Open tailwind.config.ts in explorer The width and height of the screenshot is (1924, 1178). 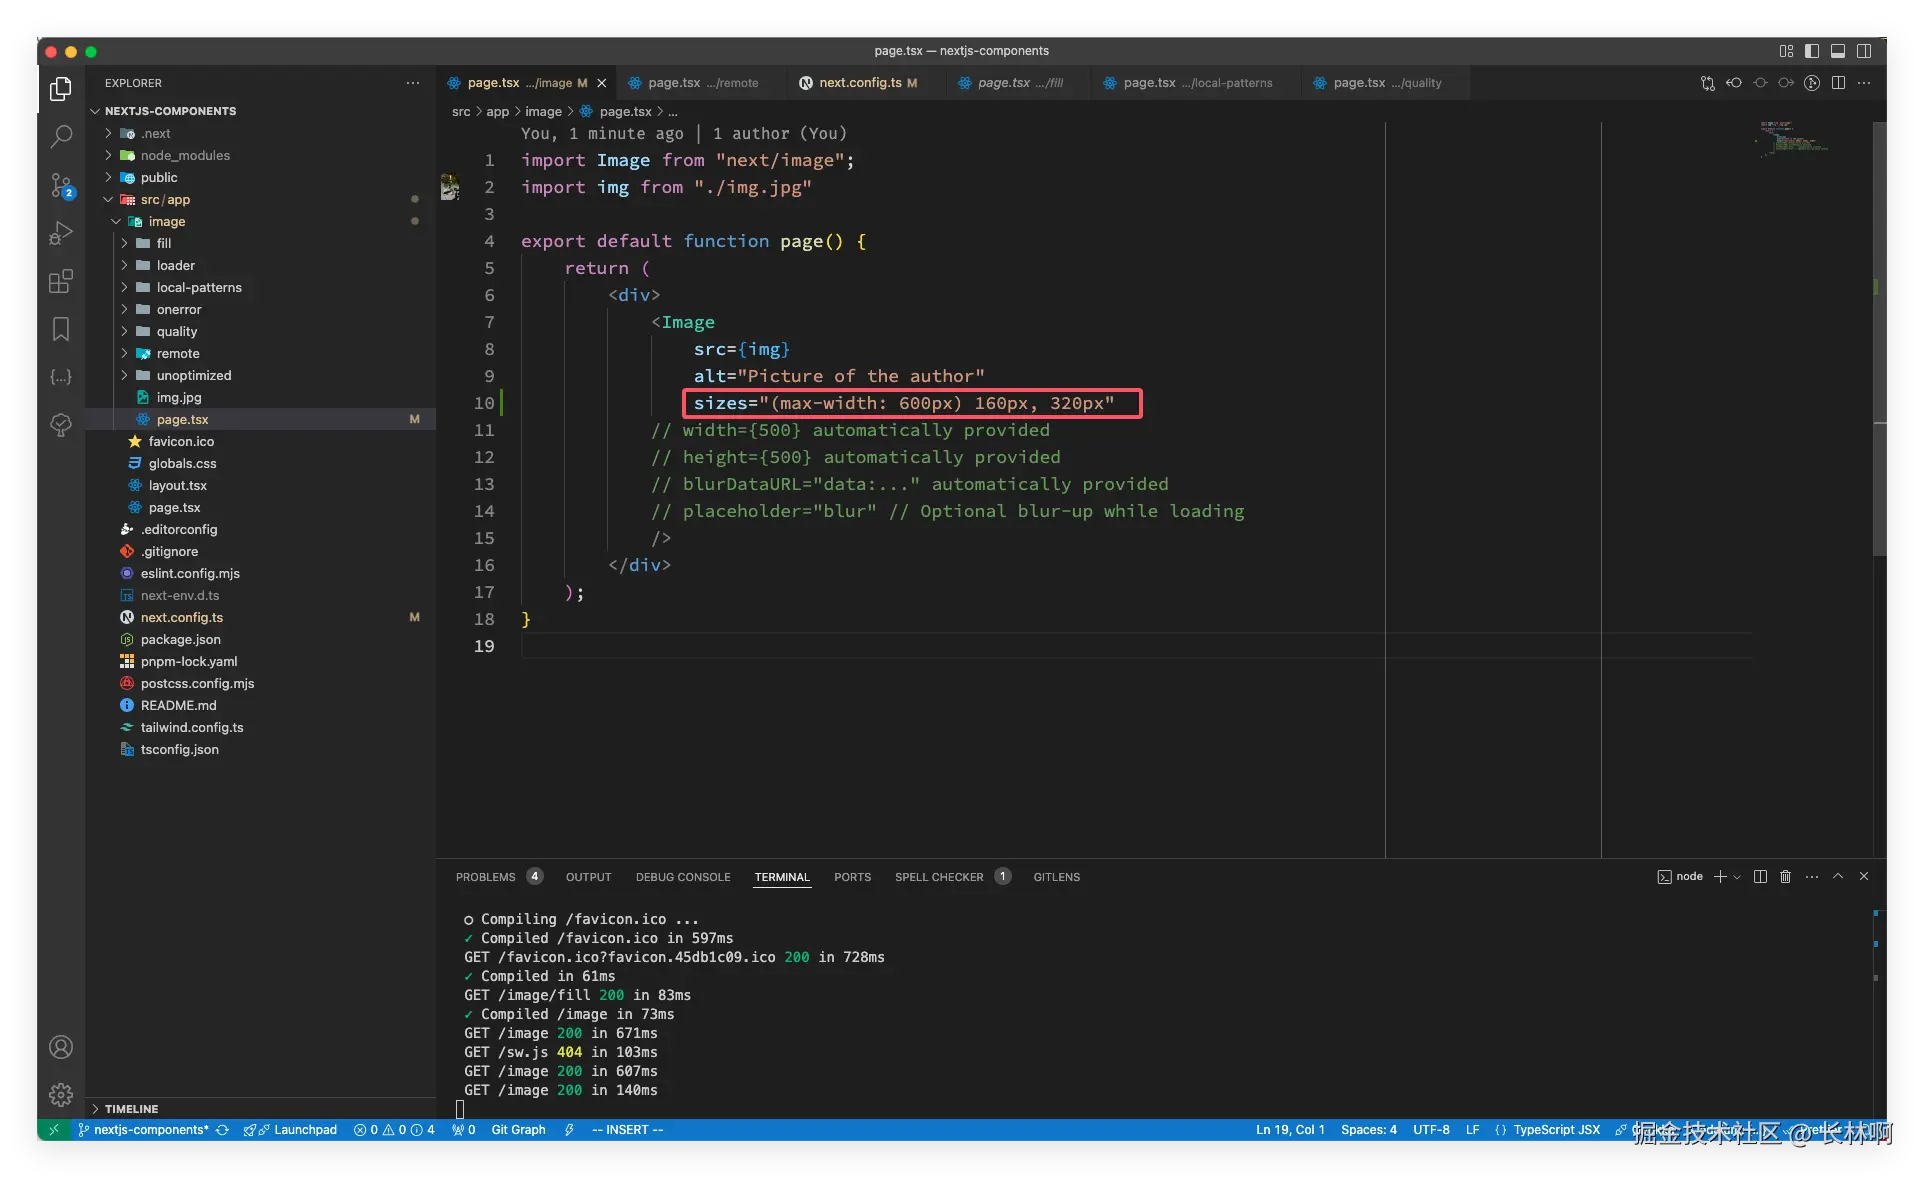point(191,727)
